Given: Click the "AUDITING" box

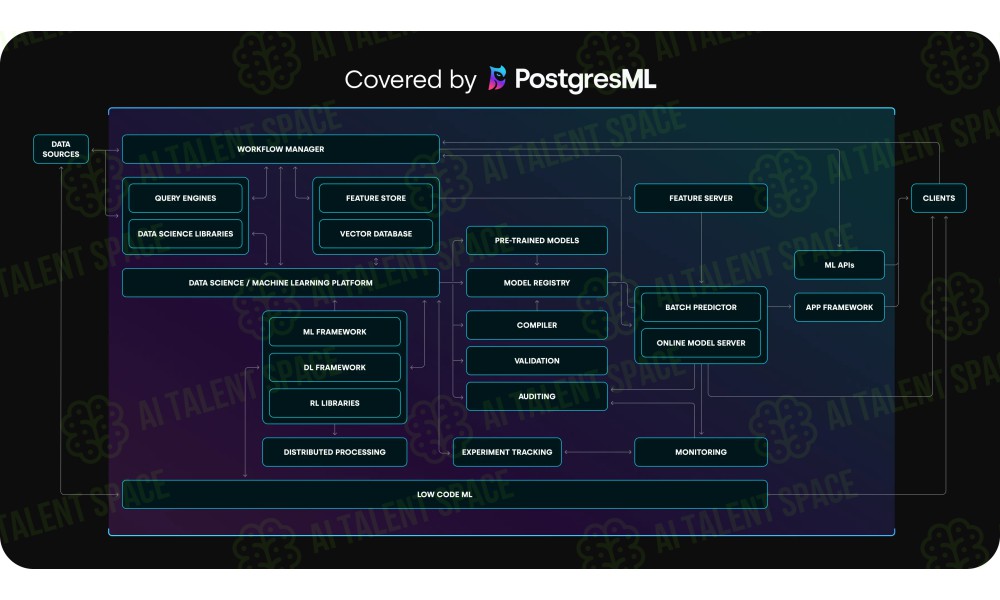Looking at the screenshot, I should [x=537, y=397].
